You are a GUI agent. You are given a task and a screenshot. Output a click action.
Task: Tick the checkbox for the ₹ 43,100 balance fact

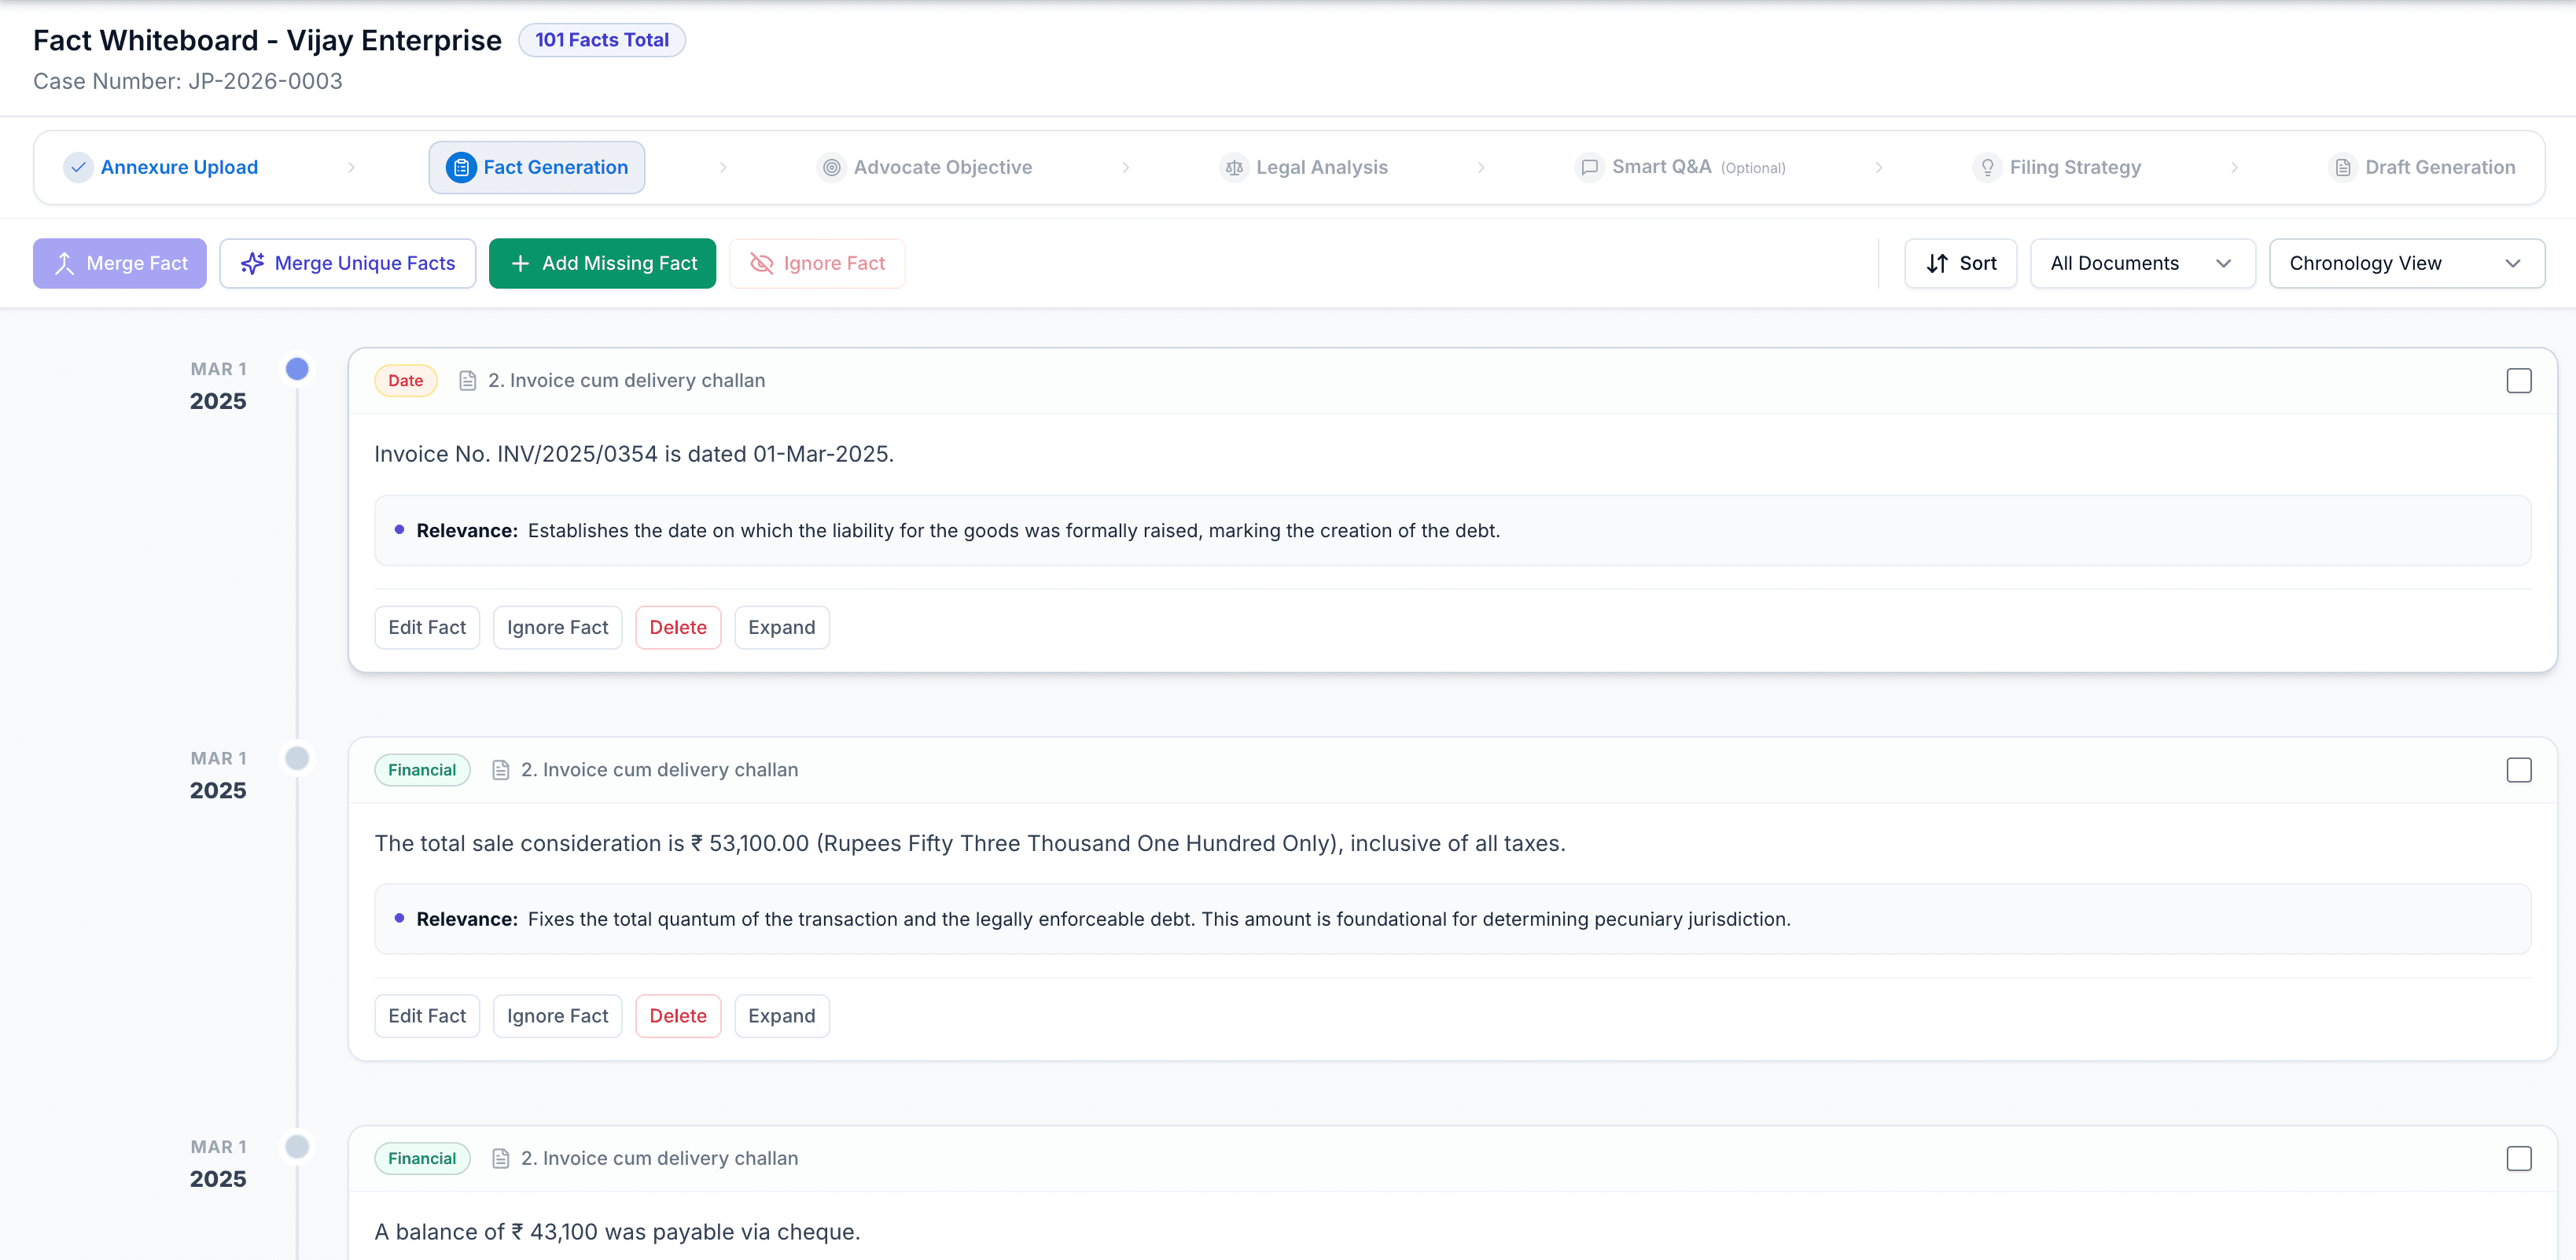[2518, 1158]
